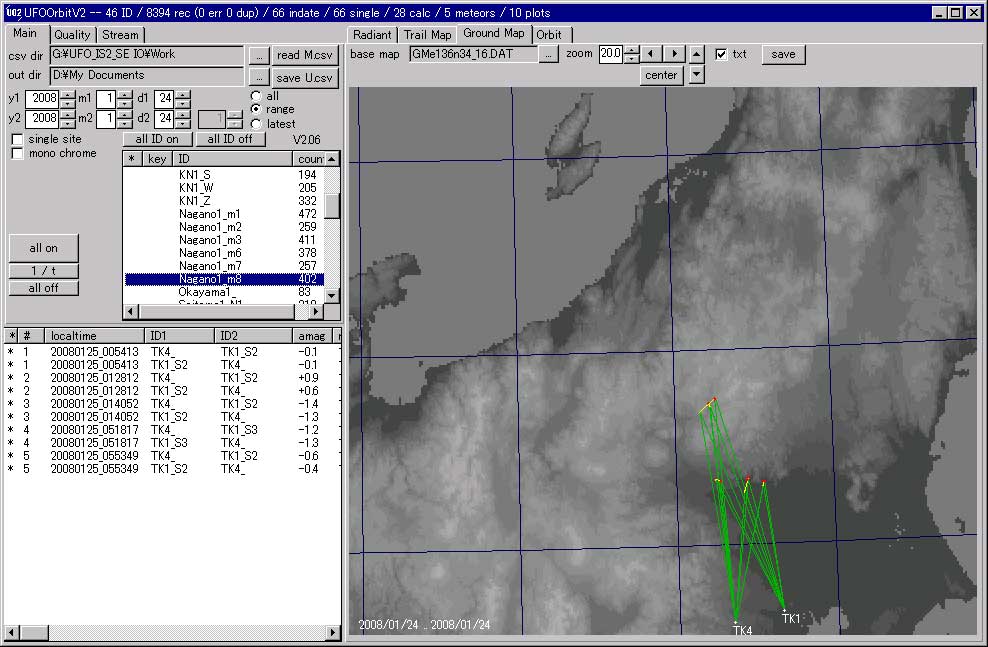
Task: Click TK1 station marker on map
Action: (x=784, y=608)
